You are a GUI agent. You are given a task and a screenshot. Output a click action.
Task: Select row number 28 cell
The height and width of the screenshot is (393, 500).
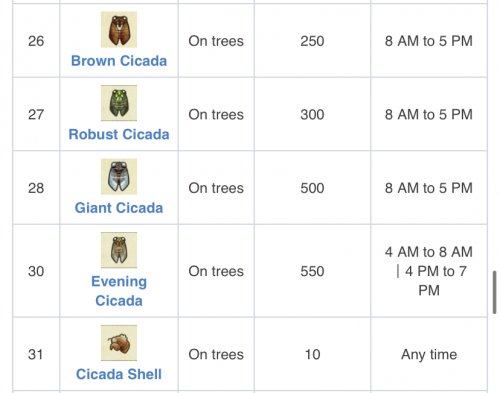pos(36,188)
